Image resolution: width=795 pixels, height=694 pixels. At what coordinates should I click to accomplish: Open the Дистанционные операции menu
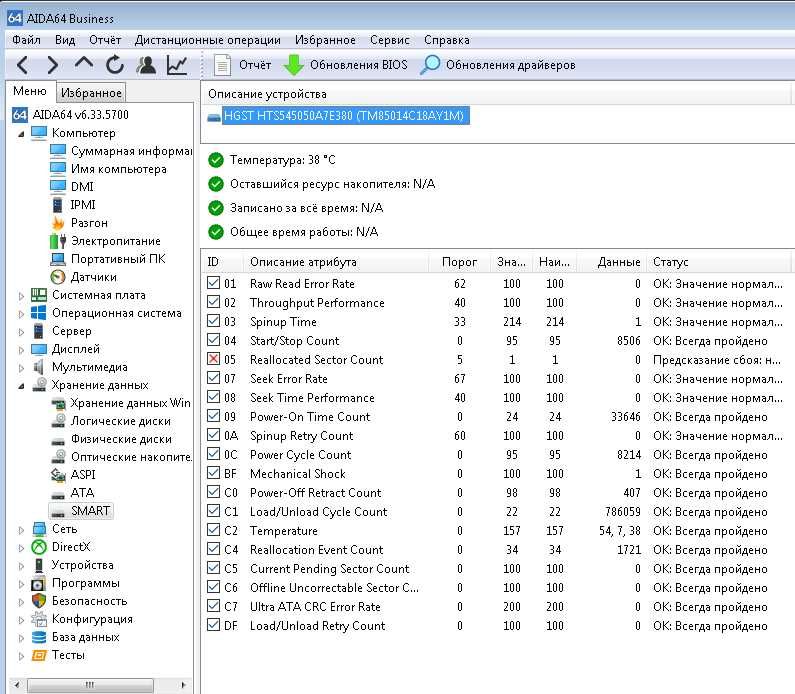[x=208, y=40]
